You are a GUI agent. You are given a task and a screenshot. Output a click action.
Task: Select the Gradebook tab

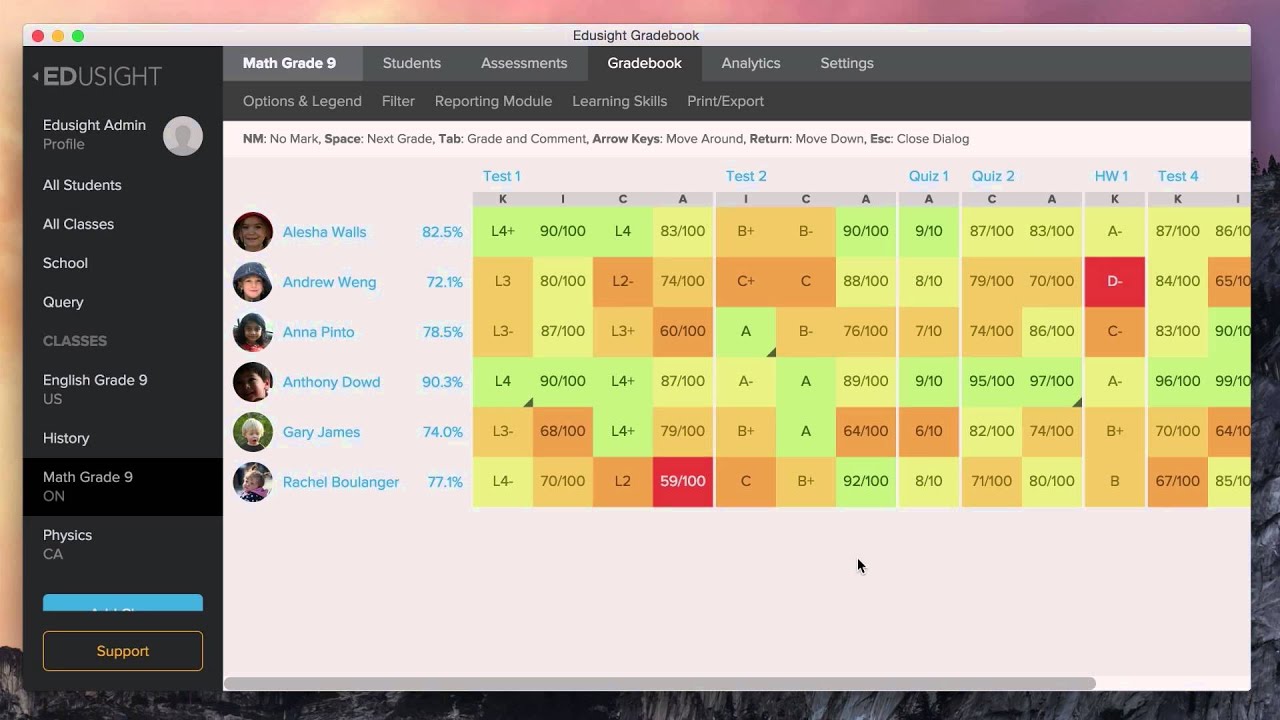[644, 63]
